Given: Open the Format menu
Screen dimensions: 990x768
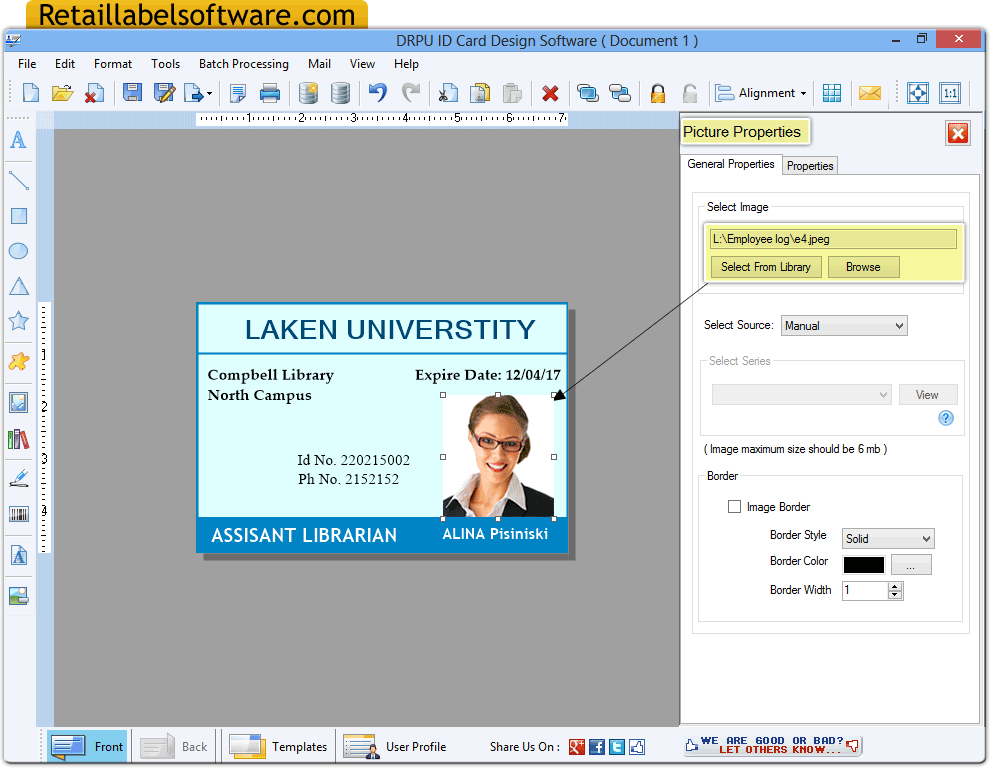Looking at the screenshot, I should tap(113, 64).
